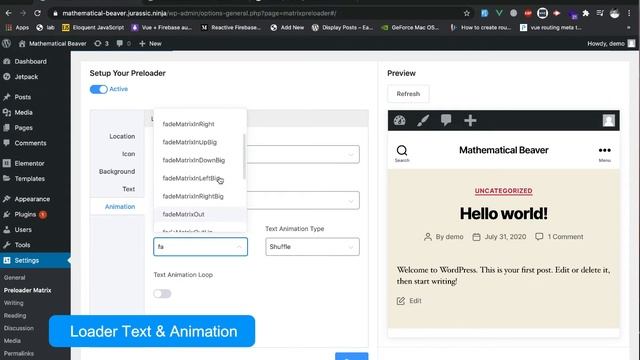
Task: Select fadeMatrixInRight option
Action: tap(200, 124)
